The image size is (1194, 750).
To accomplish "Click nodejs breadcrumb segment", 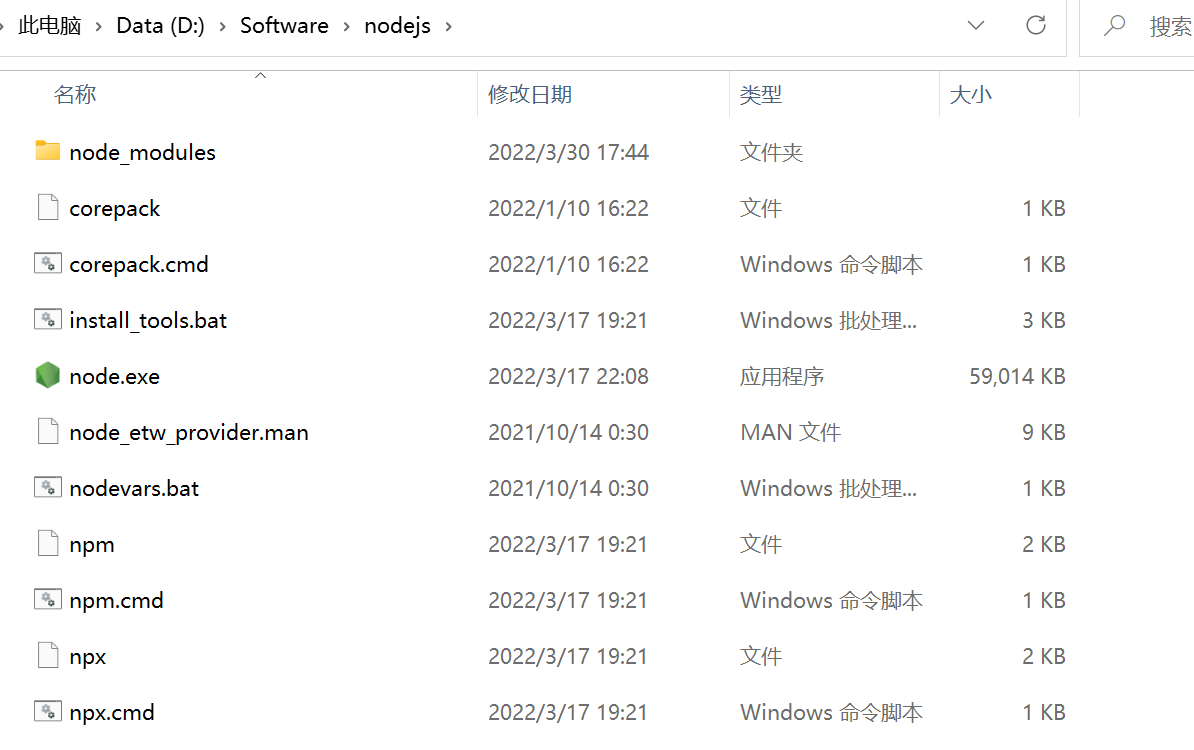I will [397, 26].
